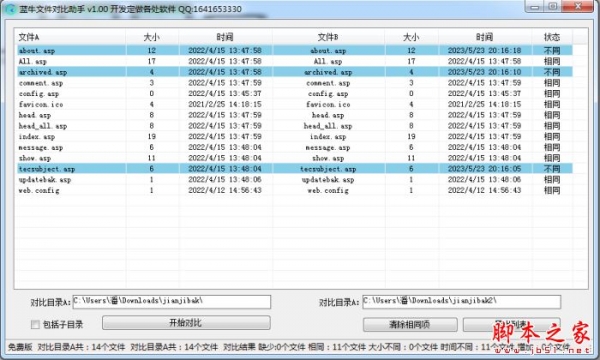Select config.asp in the 文件B column
Screen dimensions: 600x360
click(x=328, y=94)
